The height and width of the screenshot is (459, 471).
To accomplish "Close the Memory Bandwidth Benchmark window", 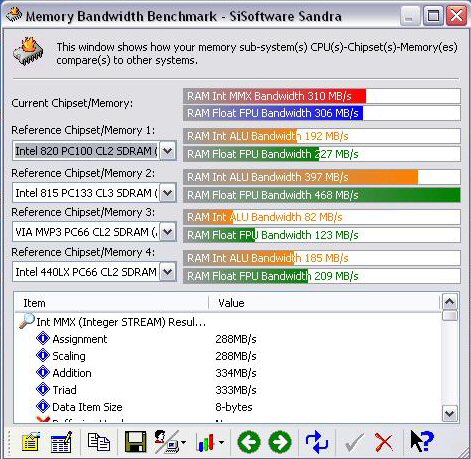I will tap(456, 15).
